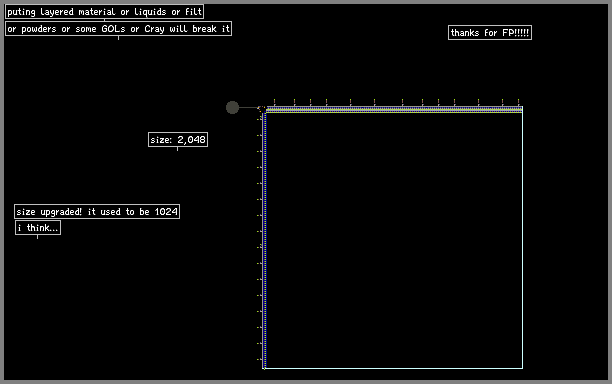Click the 'size upgraded! it used to be 1024' sign
Viewport: 612px width, 384px height.
pyautogui.click(x=97, y=212)
